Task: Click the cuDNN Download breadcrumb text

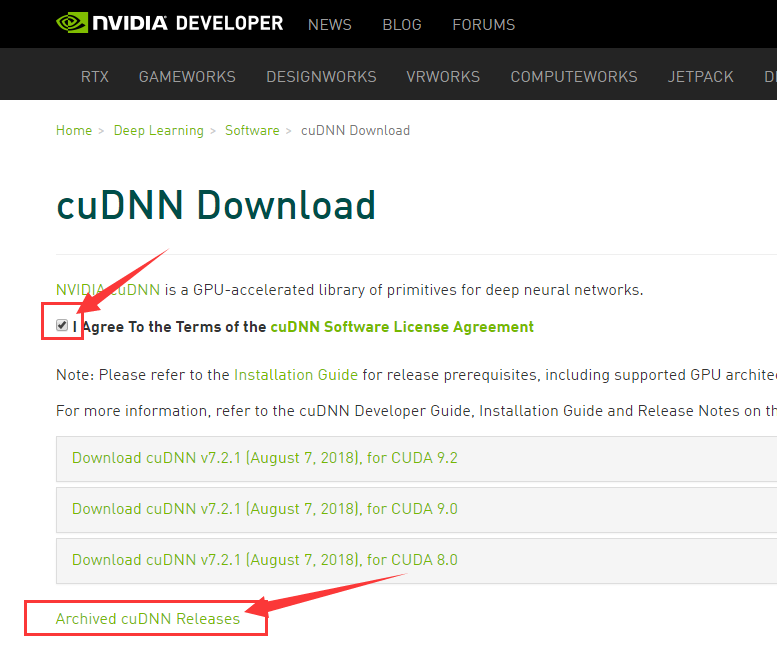Action: [355, 130]
